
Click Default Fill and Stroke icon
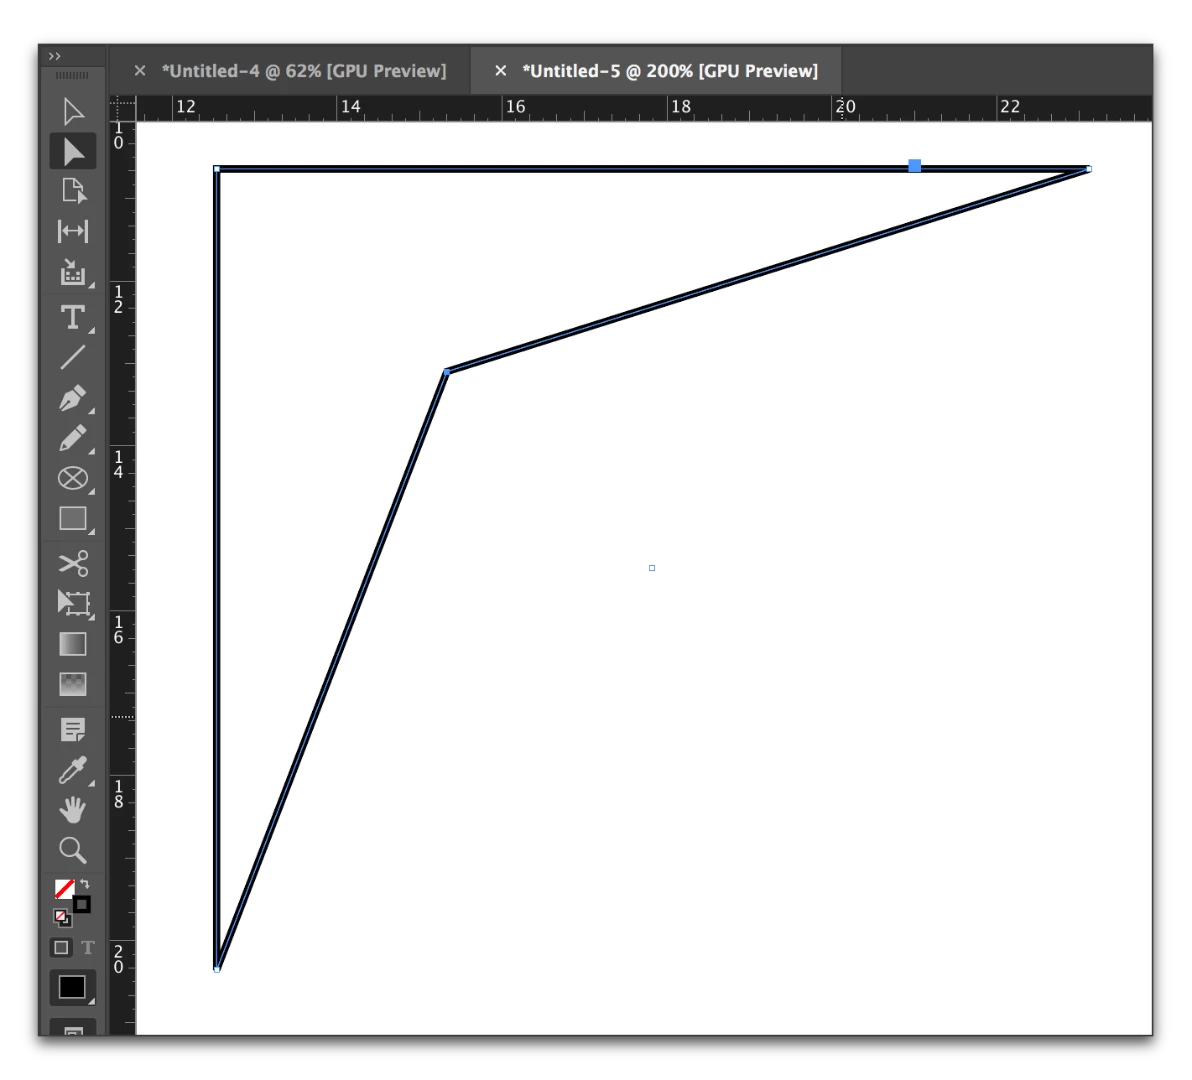tap(62, 918)
